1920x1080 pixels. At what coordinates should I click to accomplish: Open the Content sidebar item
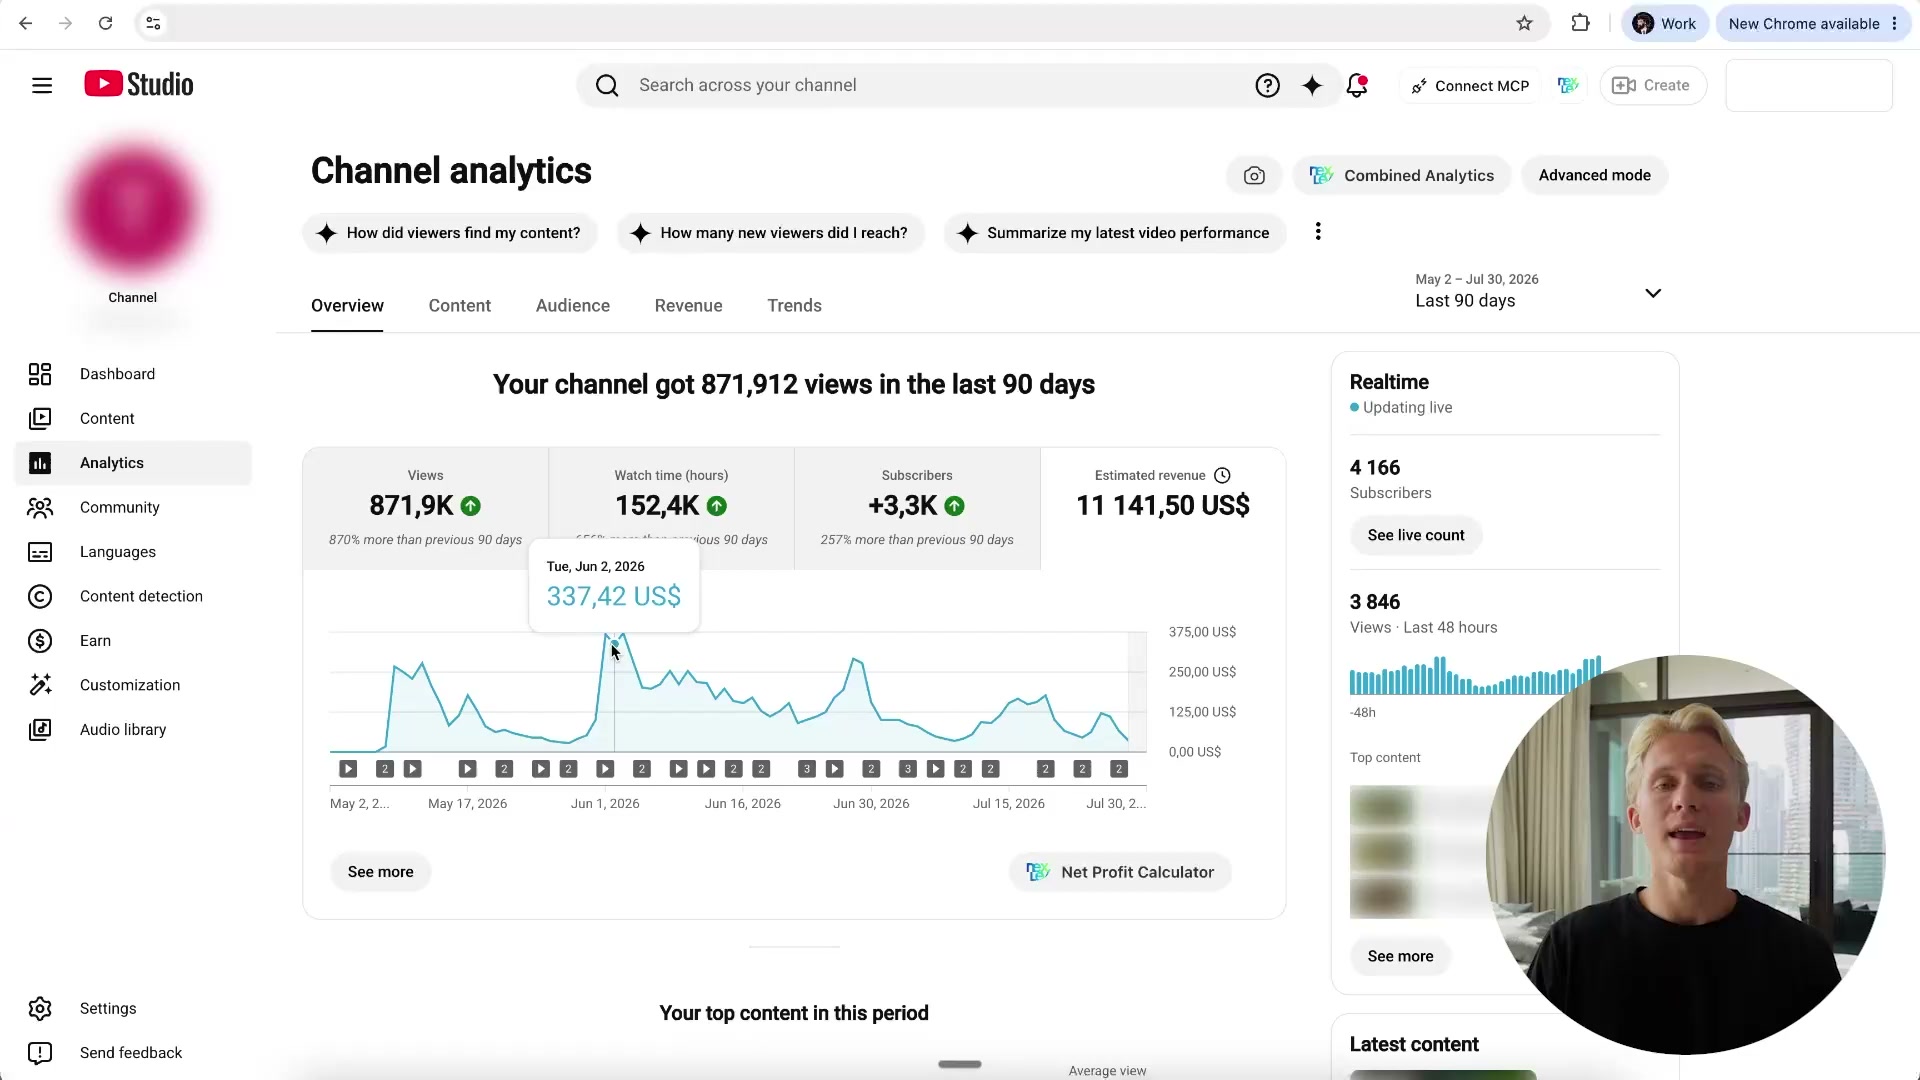[x=133, y=419]
